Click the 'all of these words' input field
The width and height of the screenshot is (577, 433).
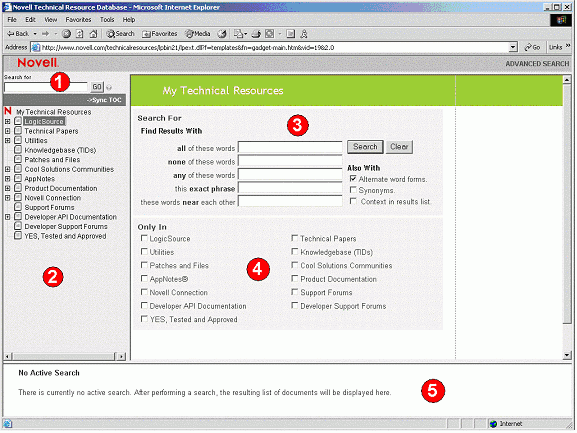coord(290,148)
